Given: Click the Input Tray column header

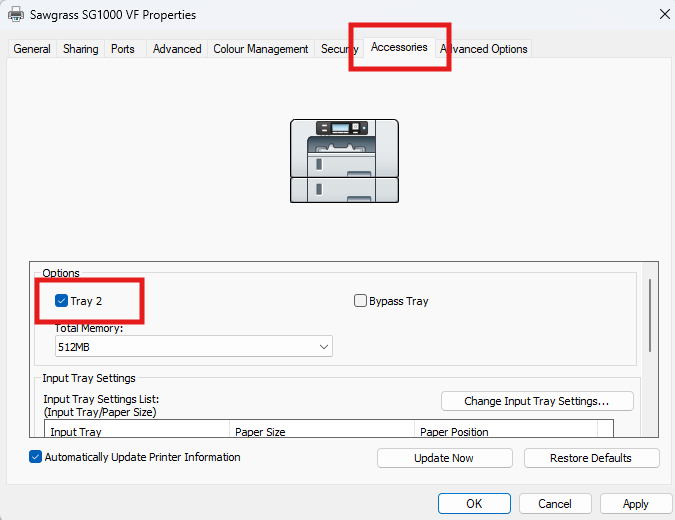Looking at the screenshot, I should 137,429.
